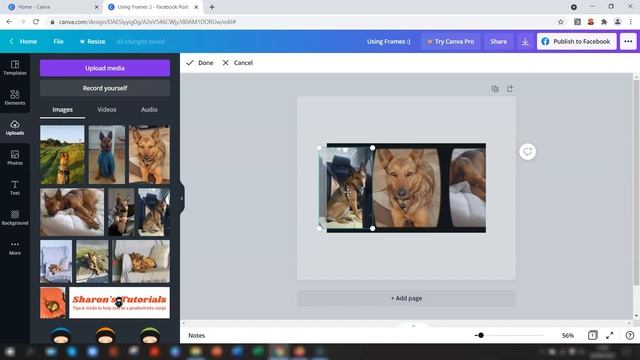Open the Windows Start button
This screenshot has width=640, height=360.
[x=10, y=352]
